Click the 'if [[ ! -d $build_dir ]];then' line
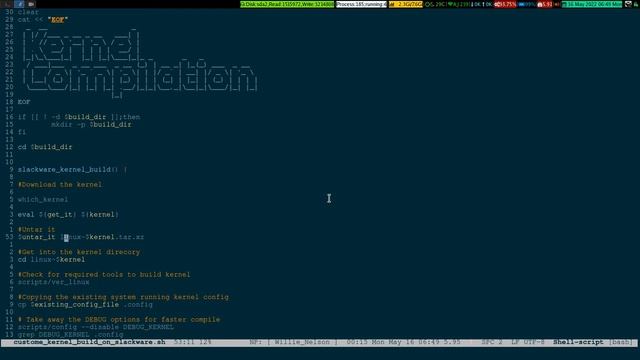640x360 pixels. coord(79,117)
